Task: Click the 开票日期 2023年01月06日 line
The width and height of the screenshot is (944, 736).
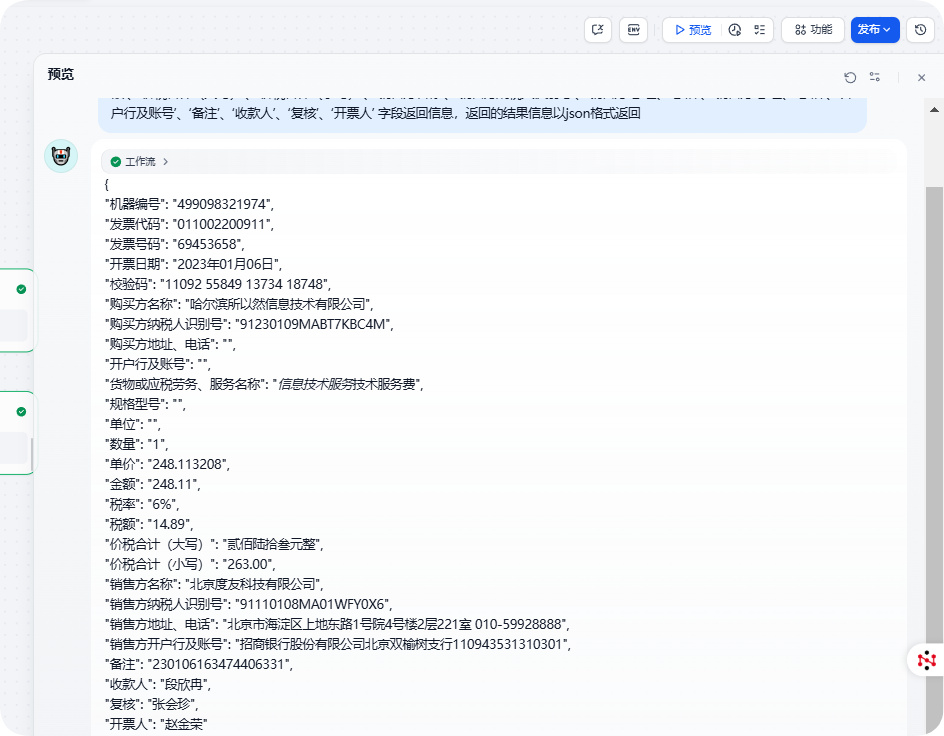Action: pyautogui.click(x=194, y=264)
